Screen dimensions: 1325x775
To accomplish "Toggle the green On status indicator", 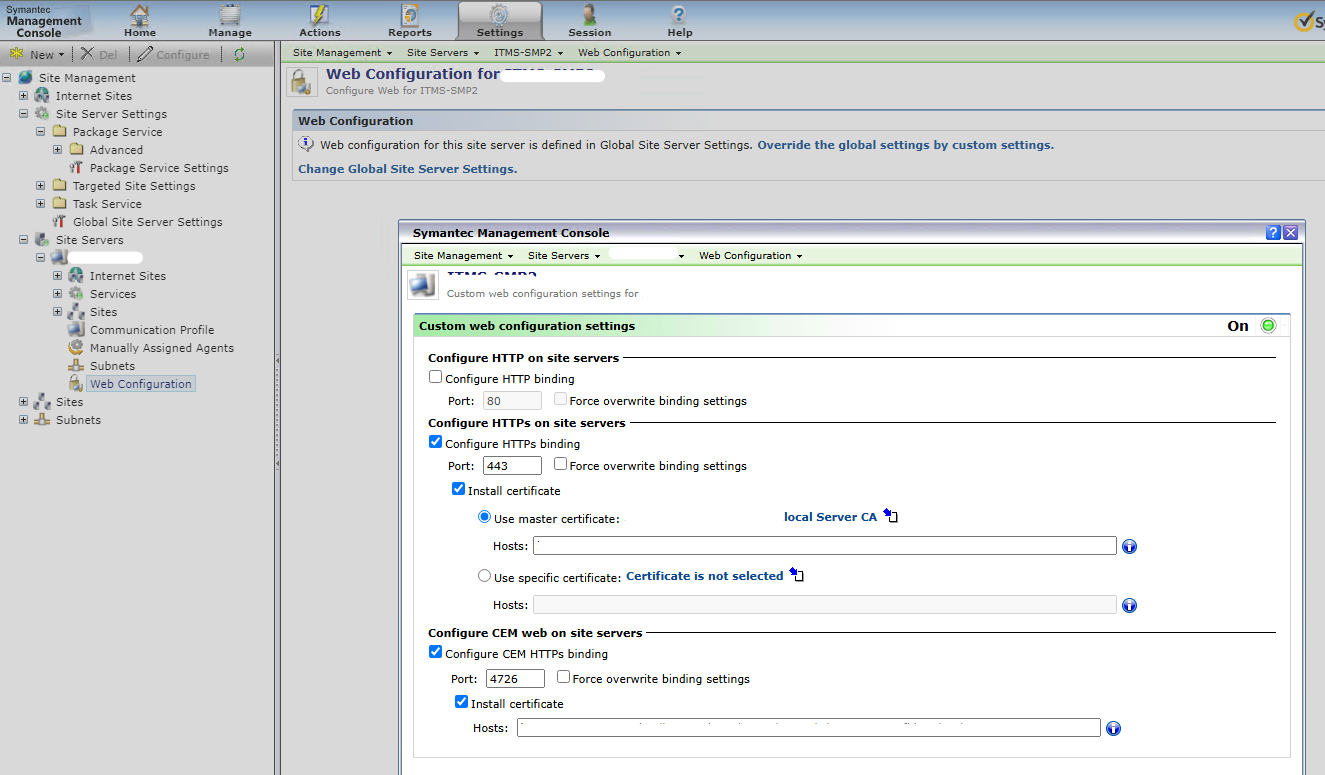I will pos(1268,326).
